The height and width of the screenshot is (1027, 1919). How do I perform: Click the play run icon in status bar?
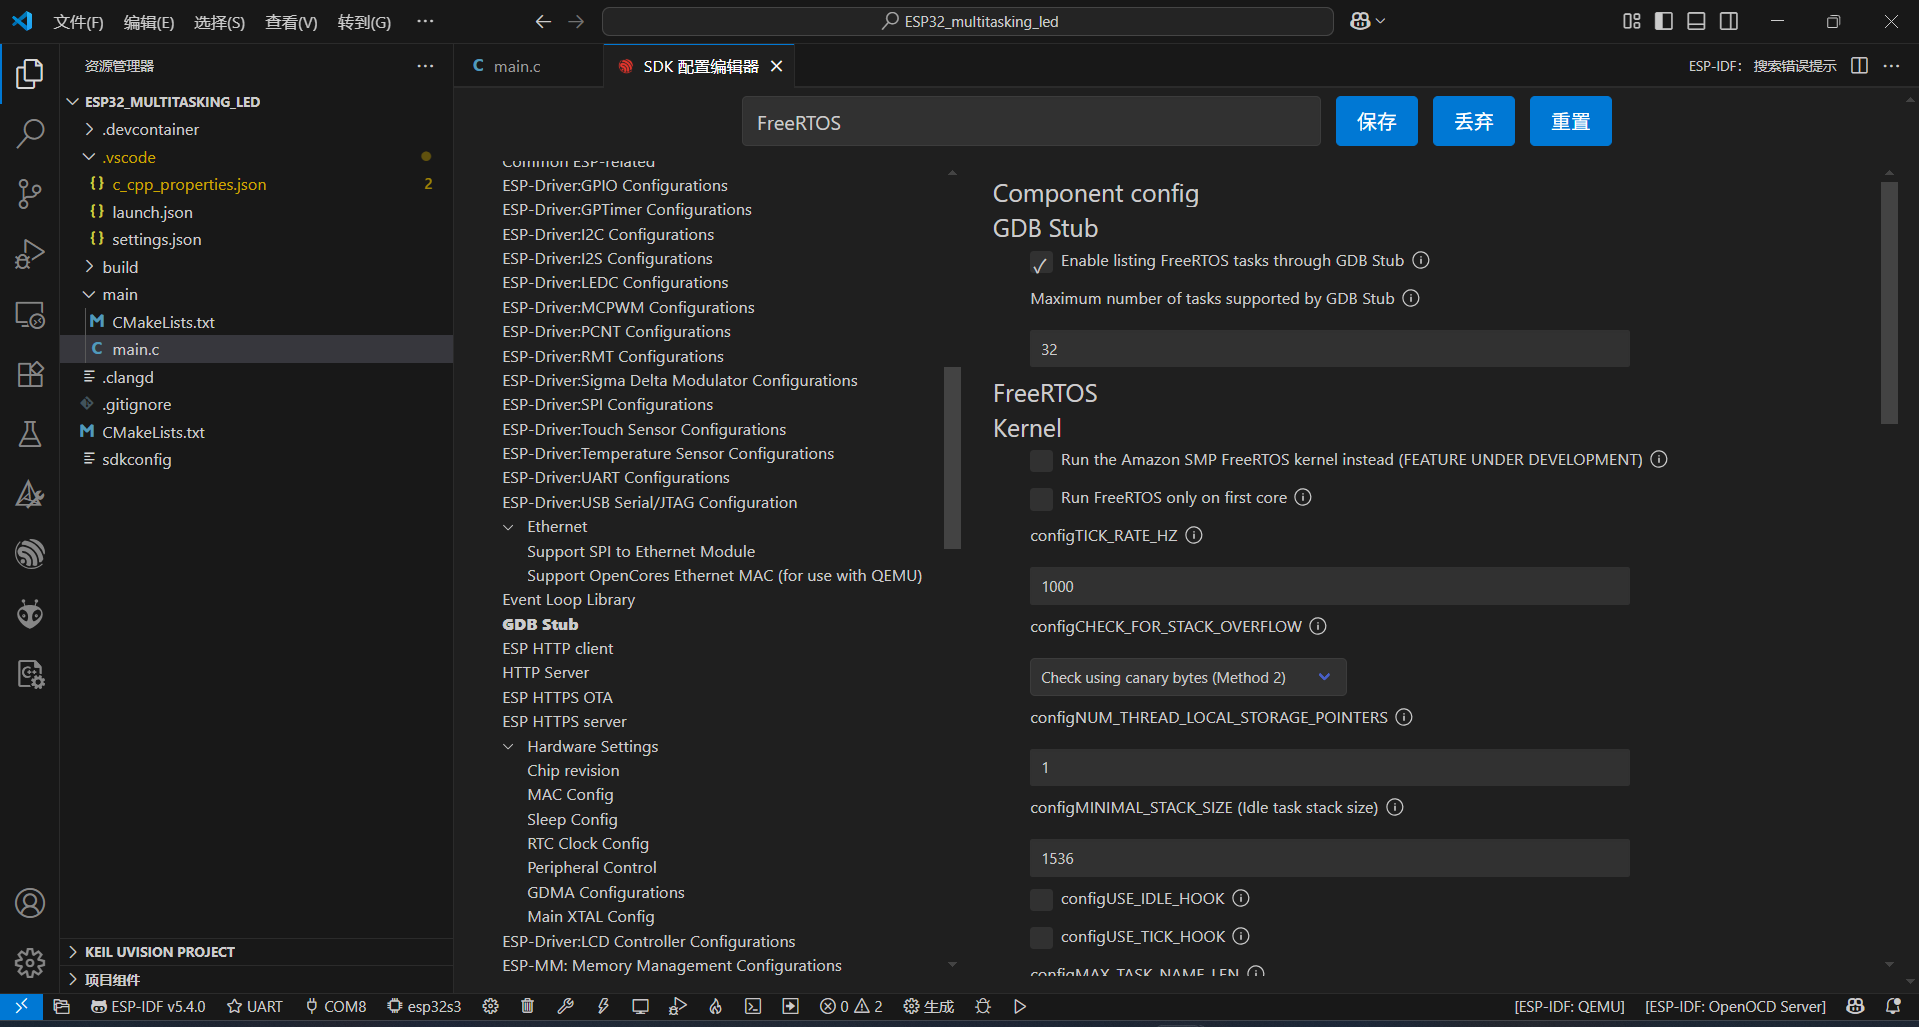pos(1020,1006)
